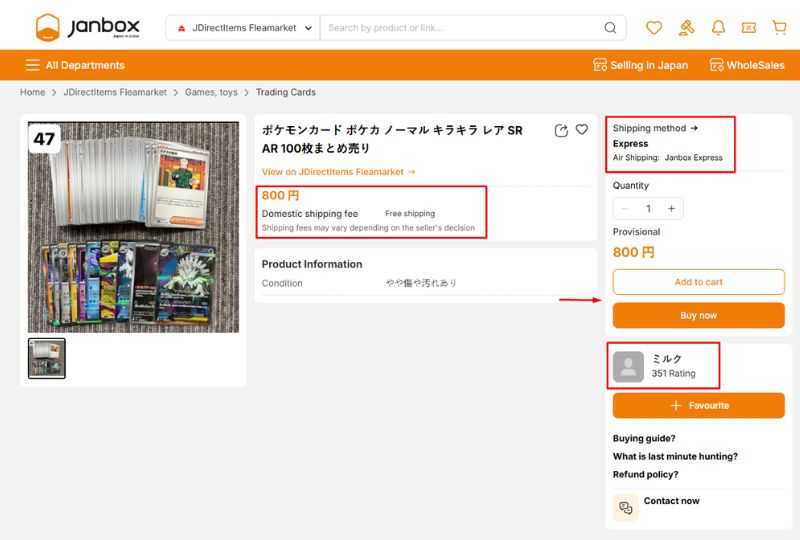Image resolution: width=800 pixels, height=540 pixels.
Task: Open the auction gavel icon in header
Action: coord(686,27)
